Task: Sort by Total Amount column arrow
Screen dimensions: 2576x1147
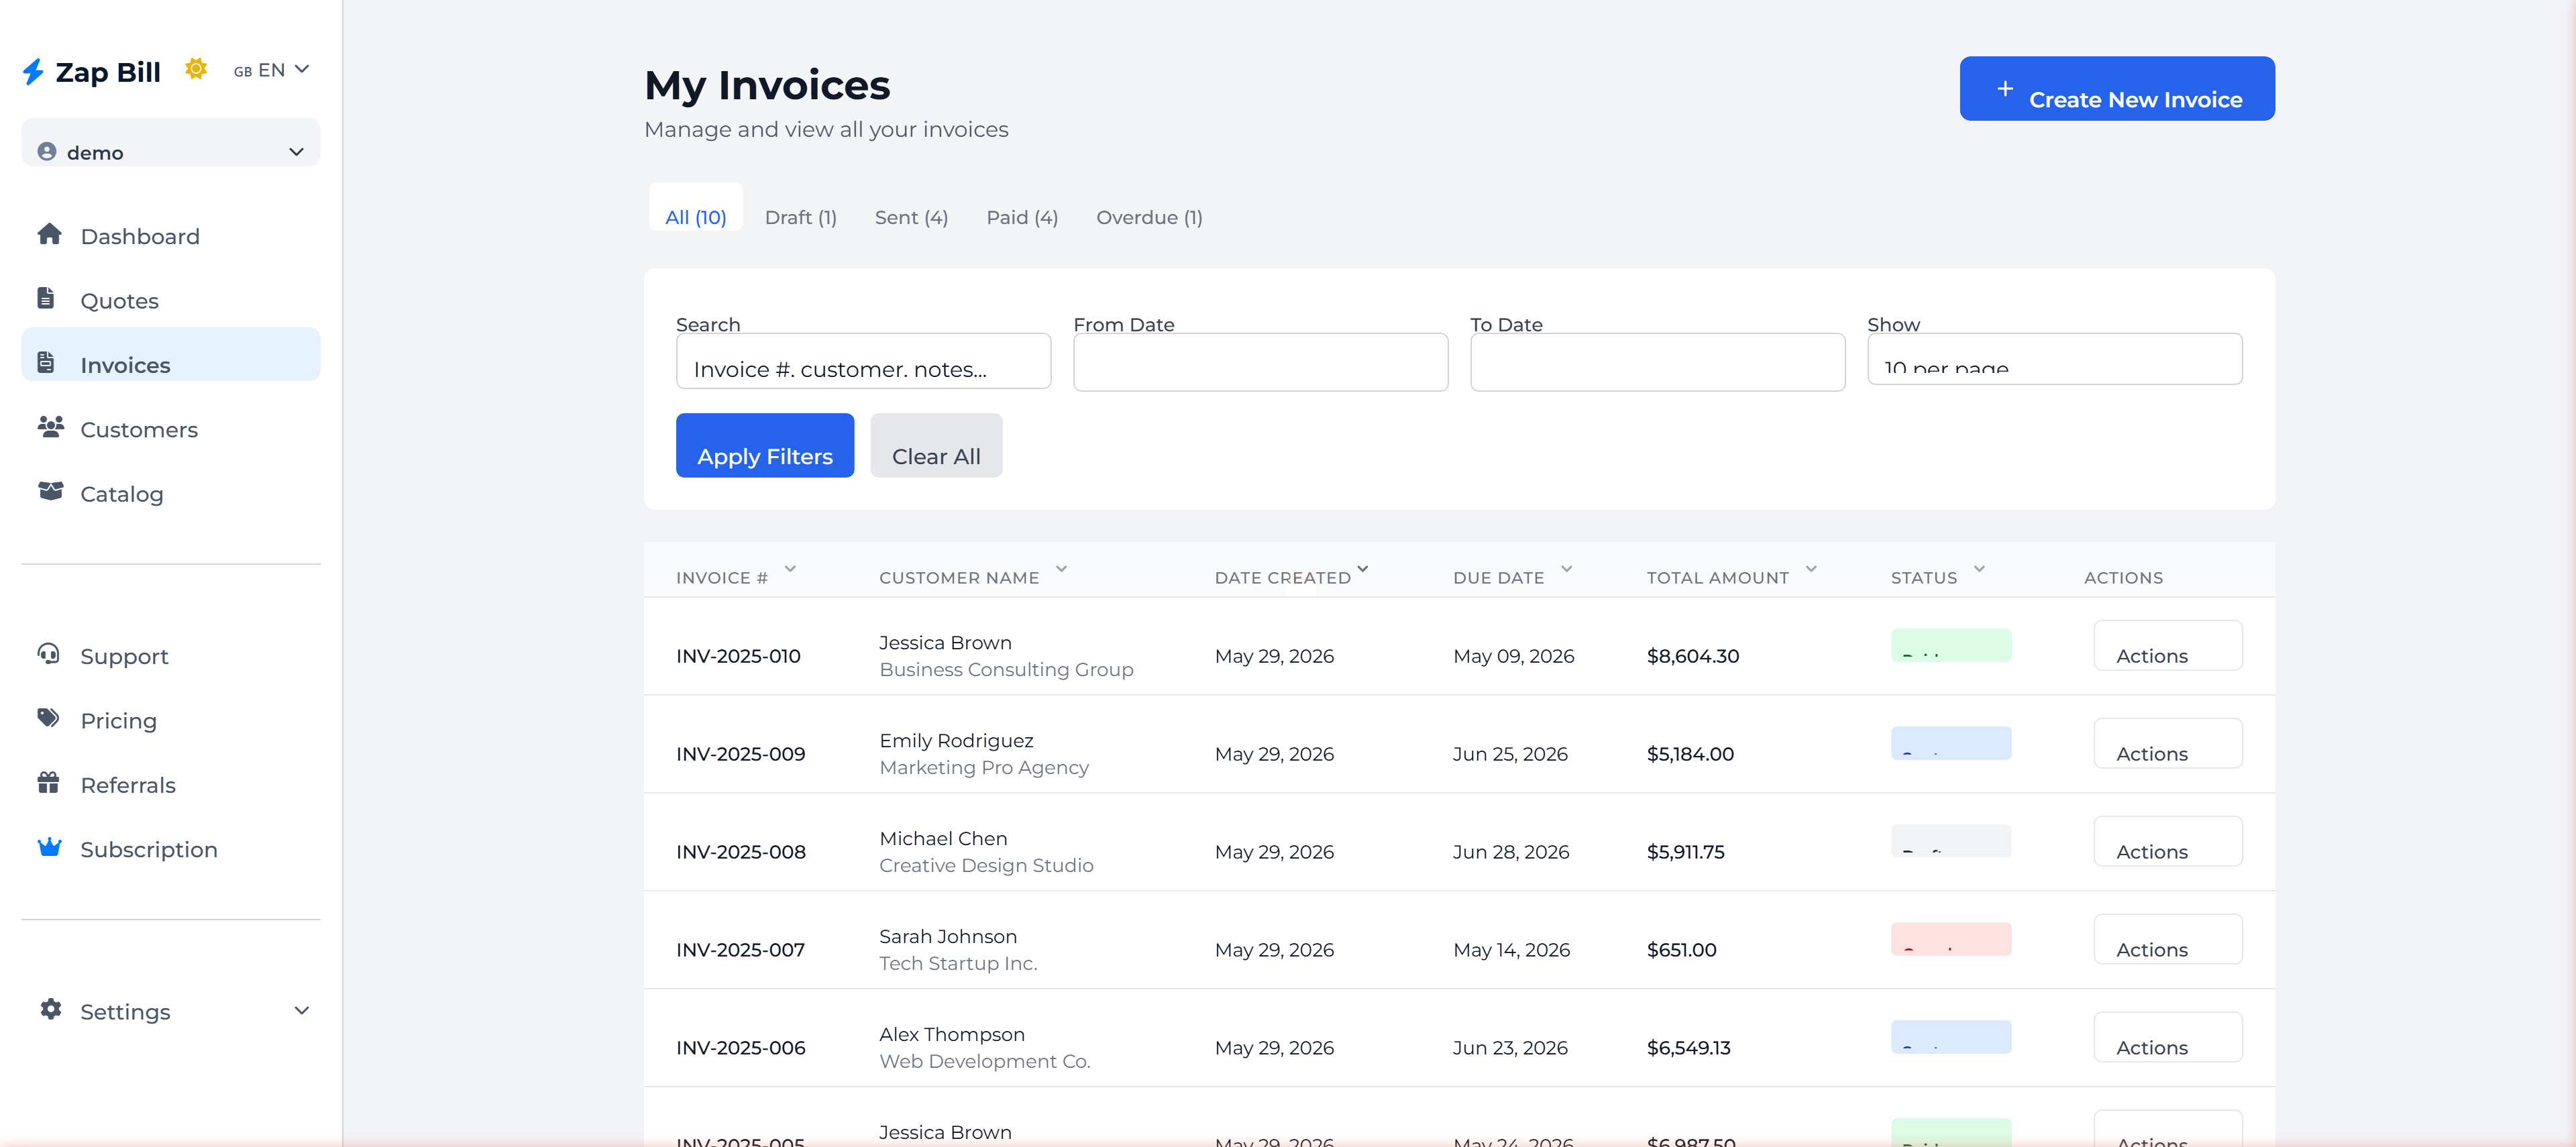Action: (x=1810, y=569)
